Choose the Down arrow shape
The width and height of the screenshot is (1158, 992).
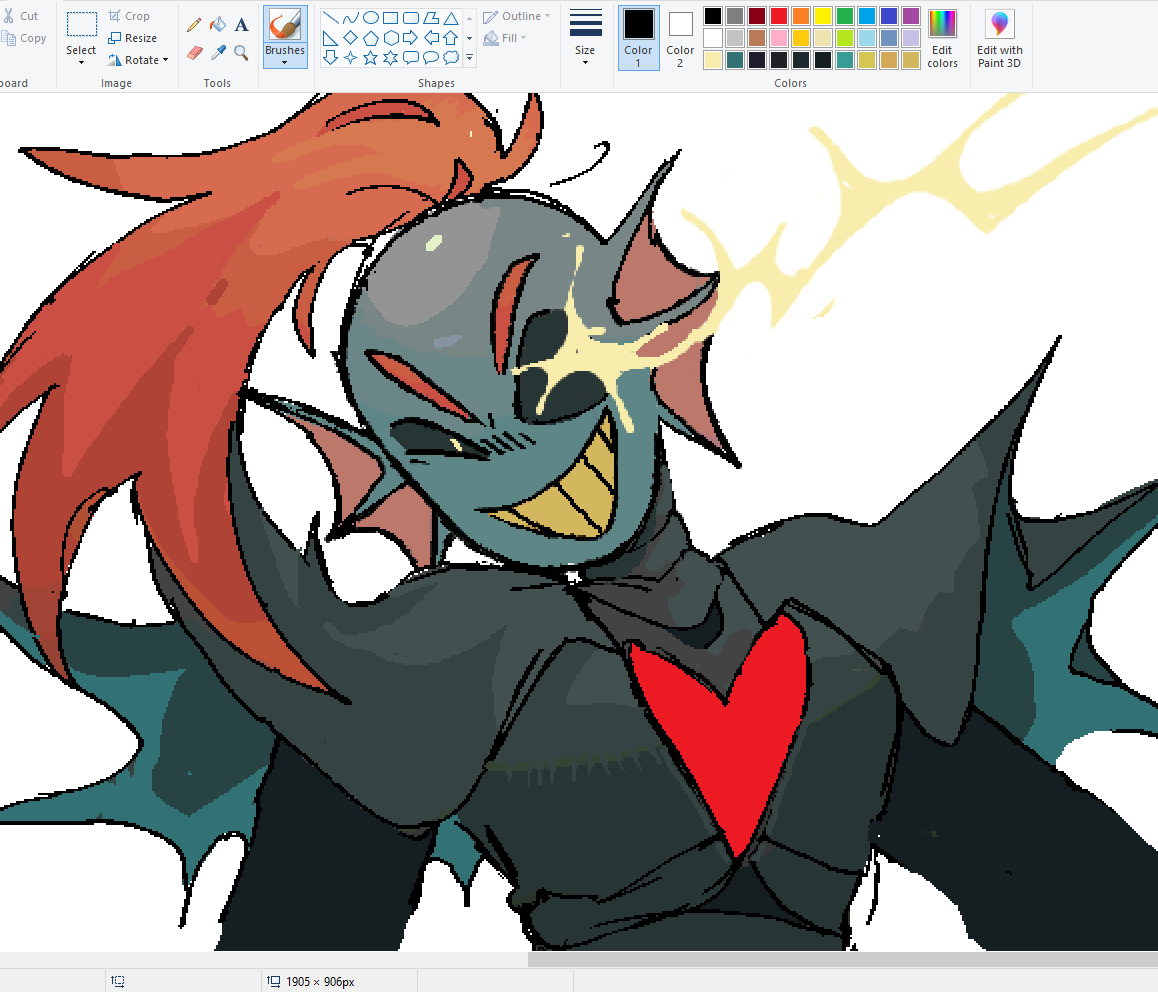pos(330,58)
